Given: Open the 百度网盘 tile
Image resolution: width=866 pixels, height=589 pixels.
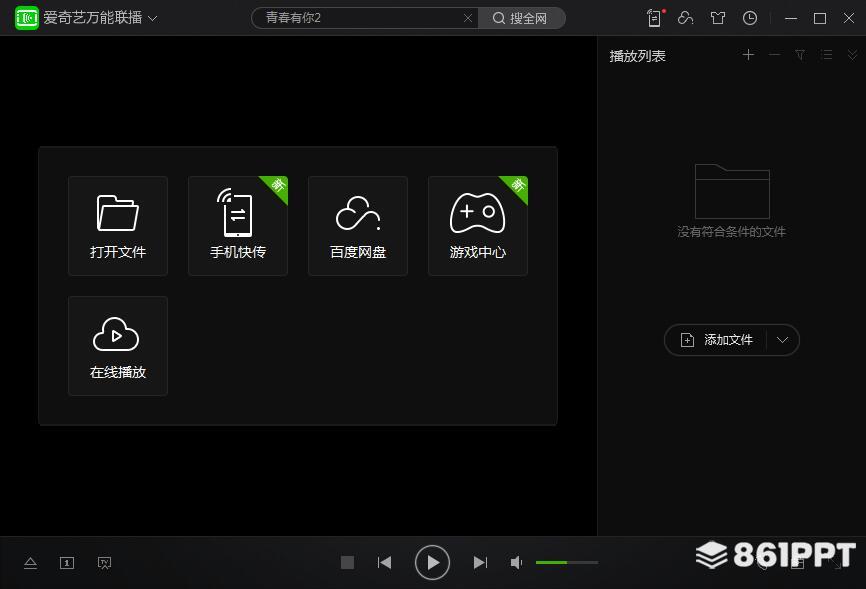Looking at the screenshot, I should (x=358, y=226).
